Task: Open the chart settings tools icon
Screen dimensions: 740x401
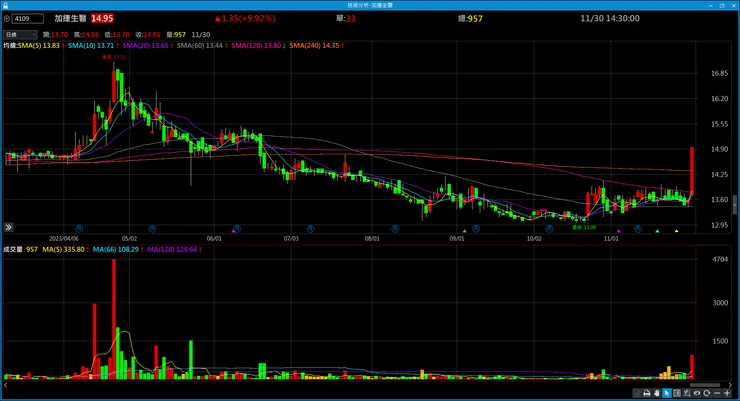Action: [687, 393]
